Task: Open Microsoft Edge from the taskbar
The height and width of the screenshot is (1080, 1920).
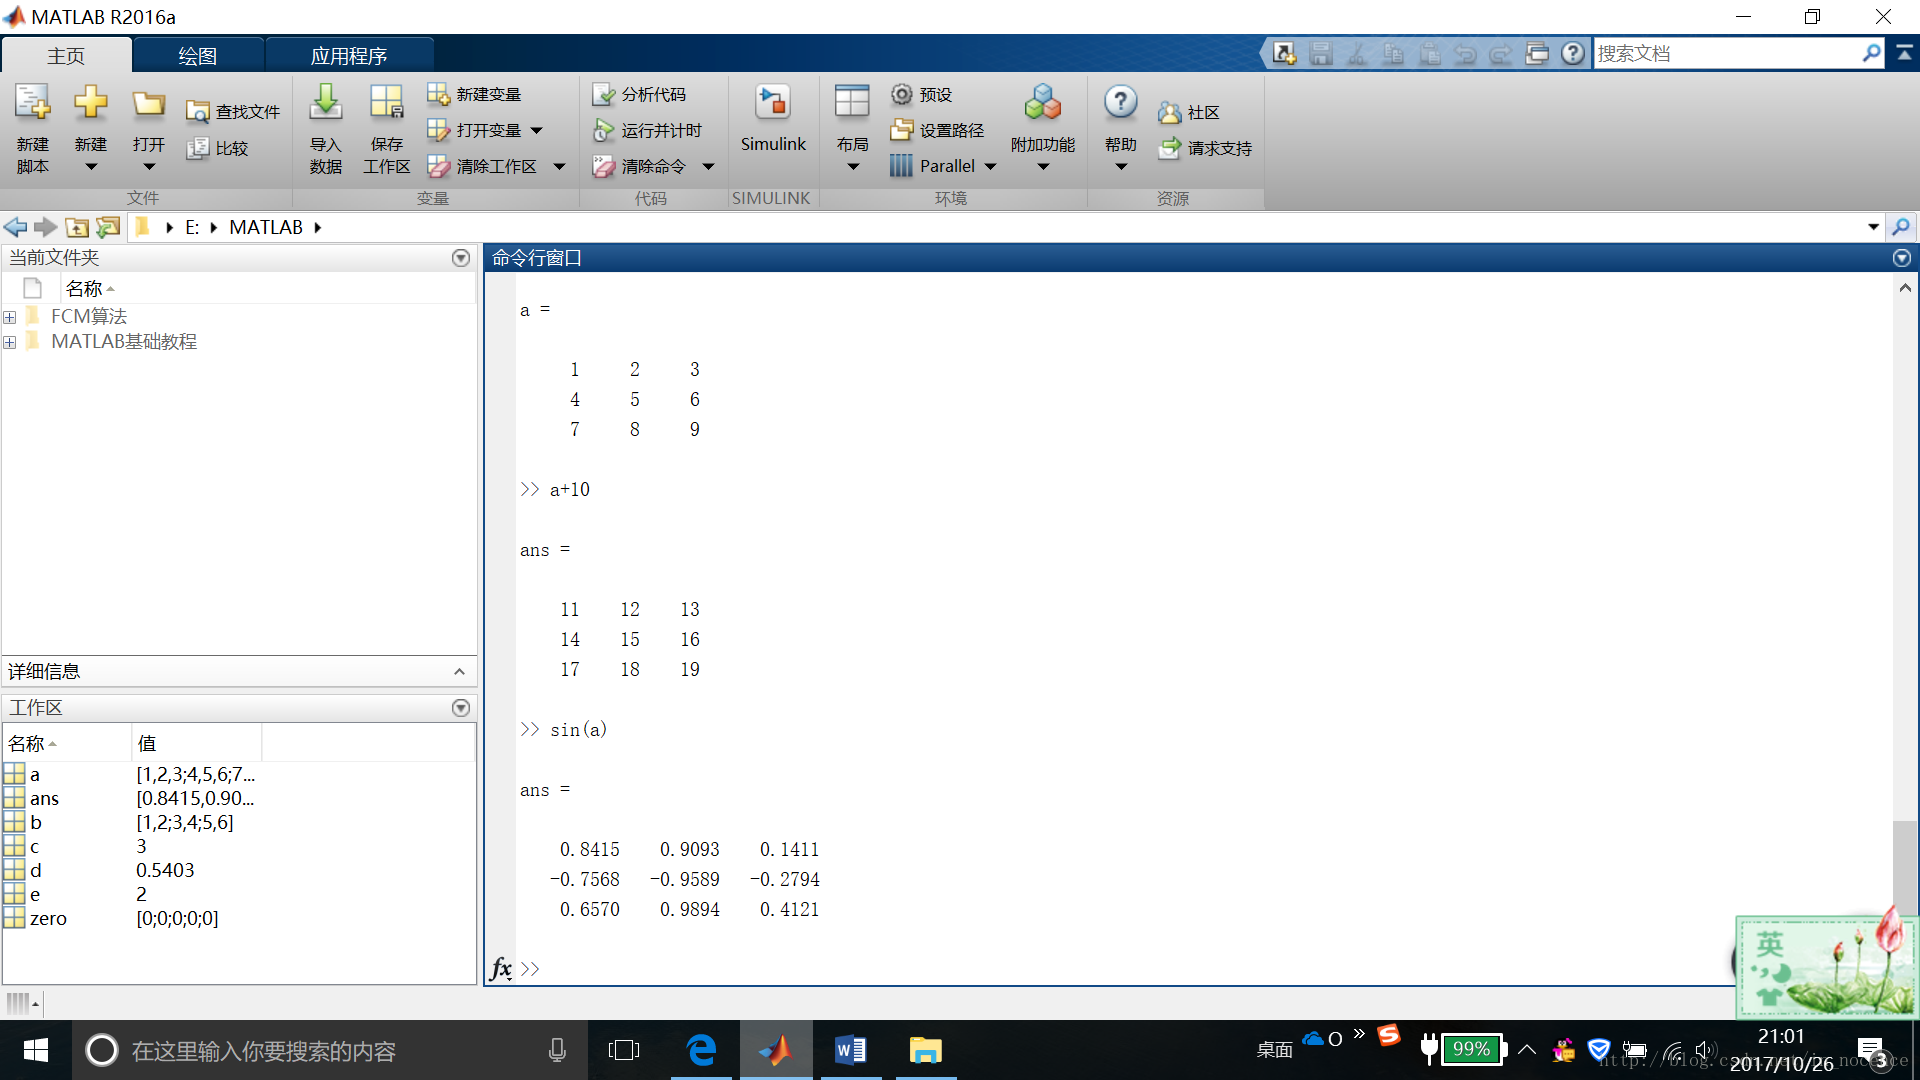Action: pyautogui.click(x=702, y=1050)
